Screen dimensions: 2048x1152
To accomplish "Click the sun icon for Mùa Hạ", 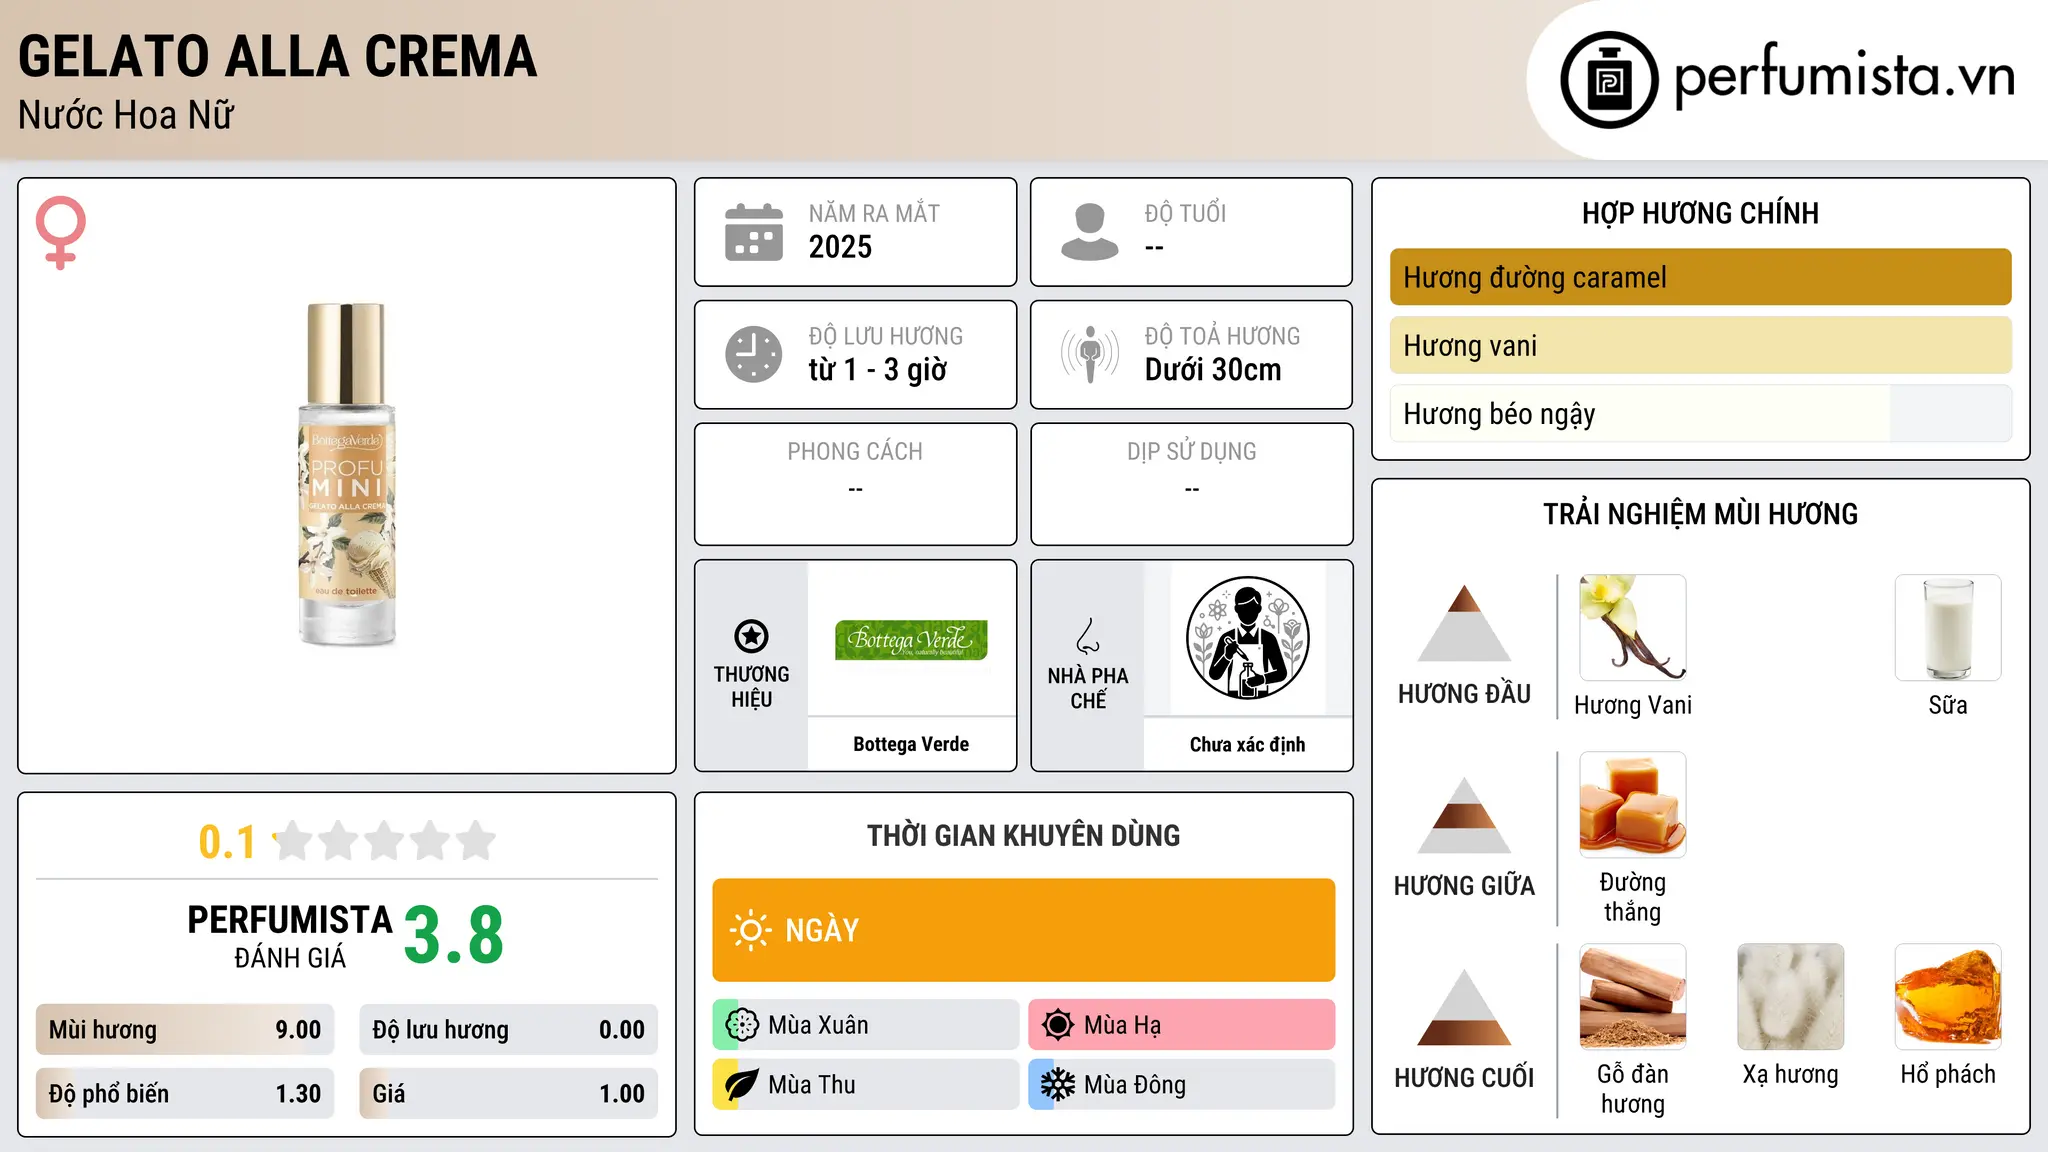I will 1057,1025.
